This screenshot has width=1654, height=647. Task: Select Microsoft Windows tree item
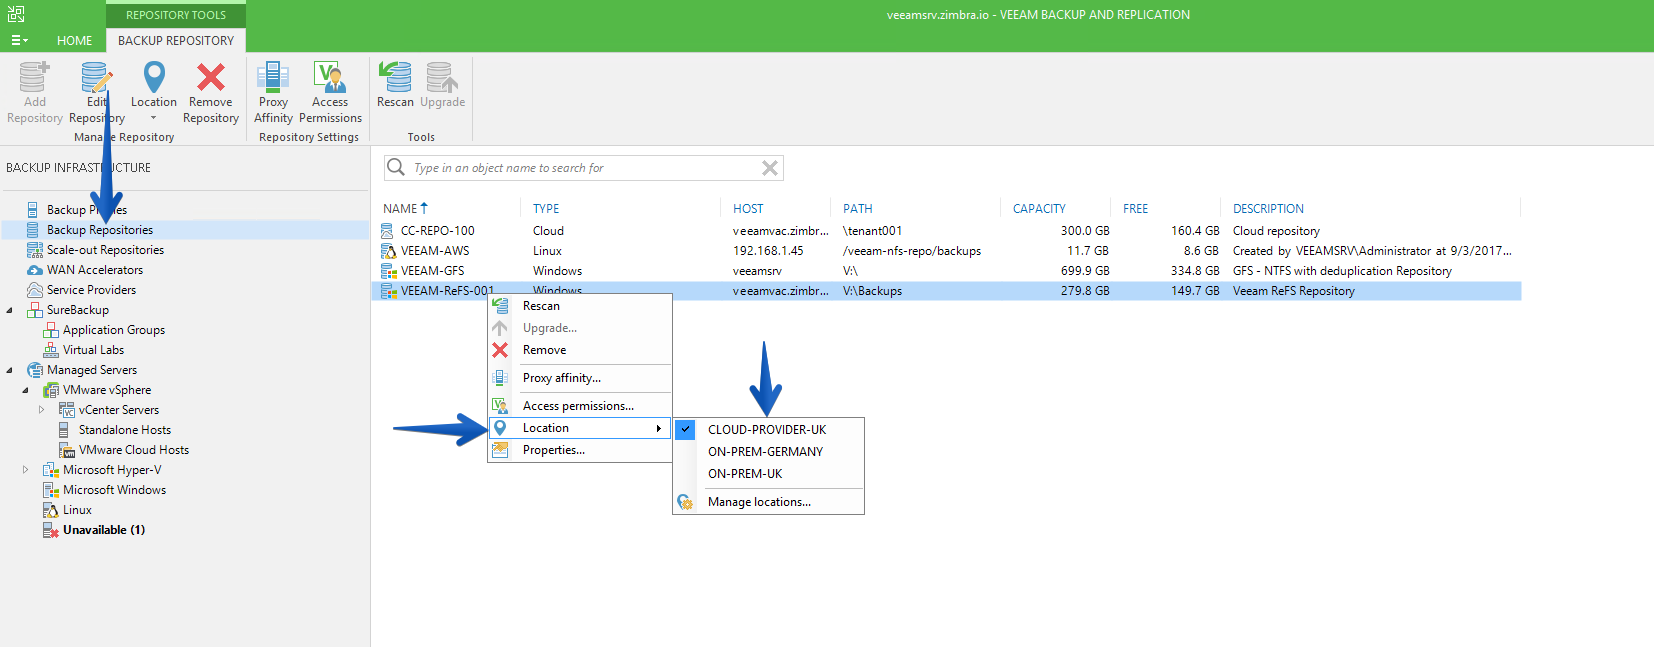115,490
